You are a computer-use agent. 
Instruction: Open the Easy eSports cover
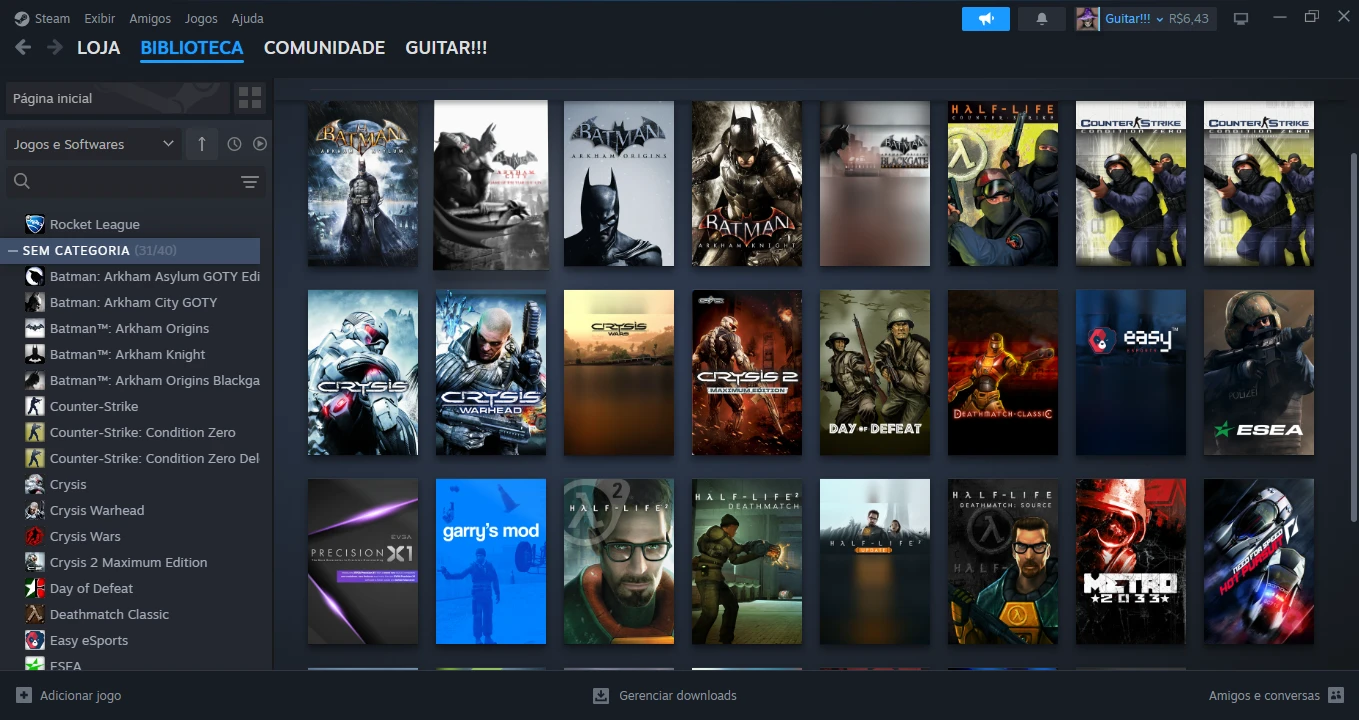pyautogui.click(x=1131, y=372)
